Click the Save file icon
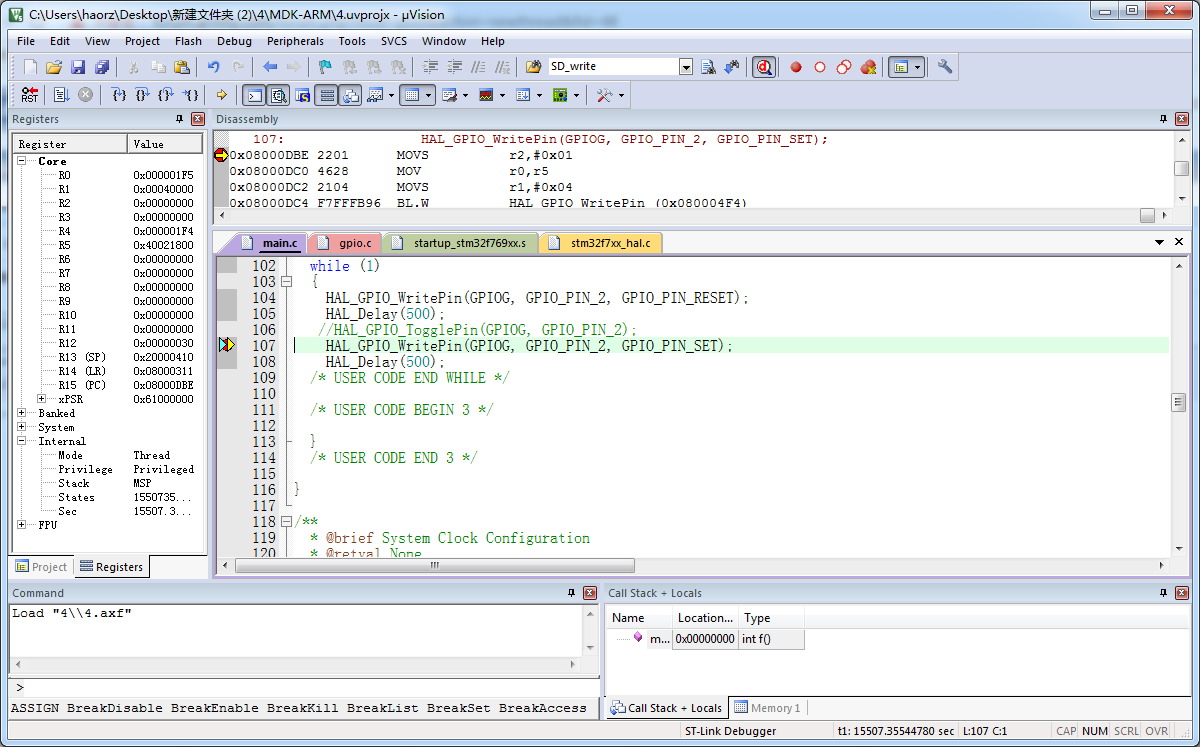This screenshot has height=747, width=1200. click(78, 67)
